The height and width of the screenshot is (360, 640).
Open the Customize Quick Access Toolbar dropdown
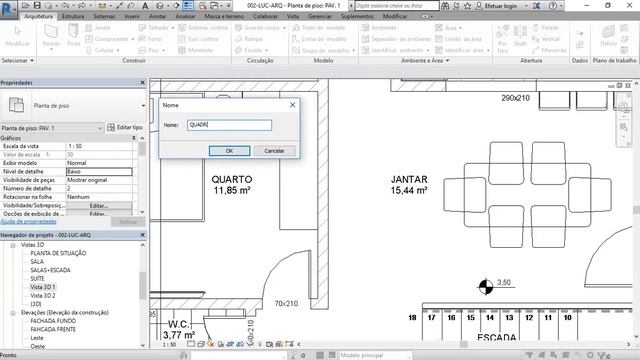click(x=229, y=6)
